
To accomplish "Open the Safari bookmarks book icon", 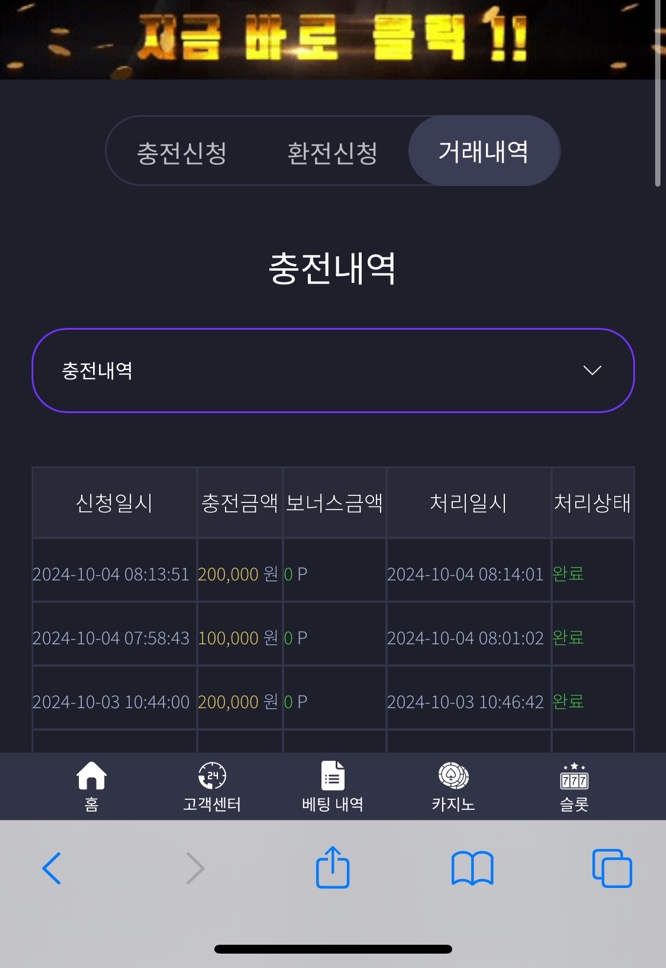I will coord(472,869).
